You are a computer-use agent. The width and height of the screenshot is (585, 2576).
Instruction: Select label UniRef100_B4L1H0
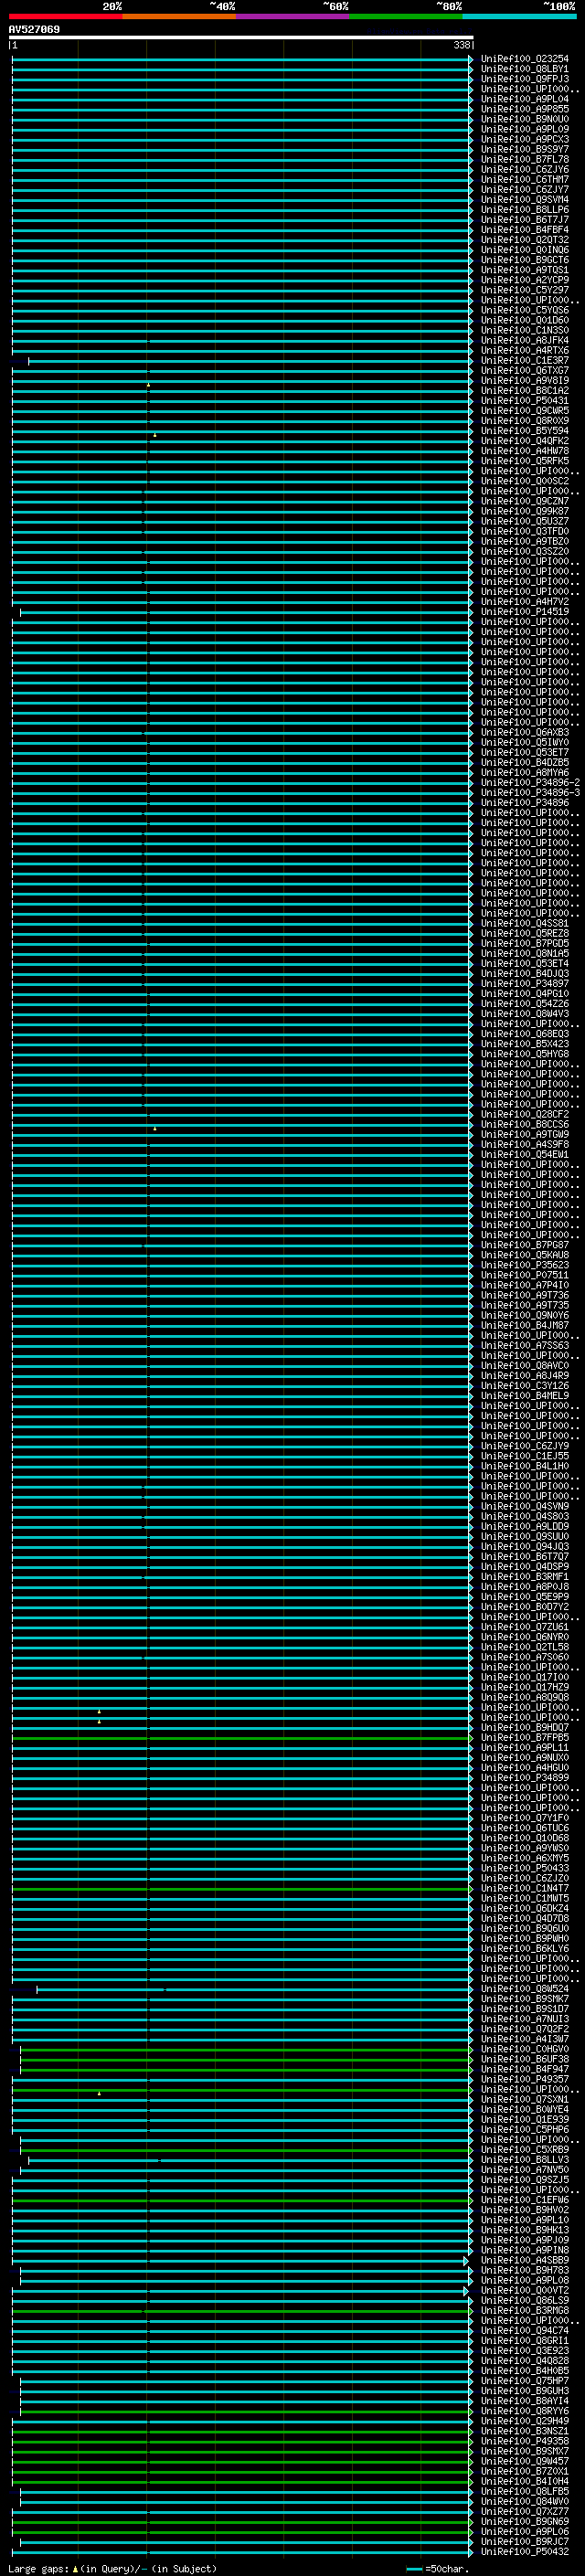tap(525, 1467)
